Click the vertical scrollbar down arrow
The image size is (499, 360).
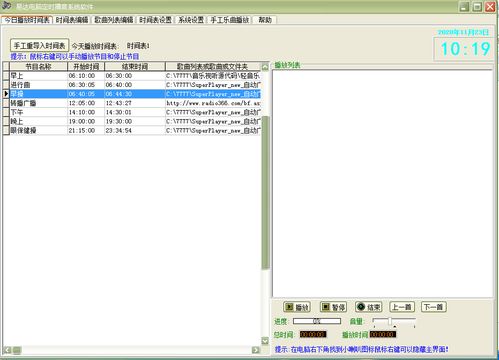tap(265, 341)
